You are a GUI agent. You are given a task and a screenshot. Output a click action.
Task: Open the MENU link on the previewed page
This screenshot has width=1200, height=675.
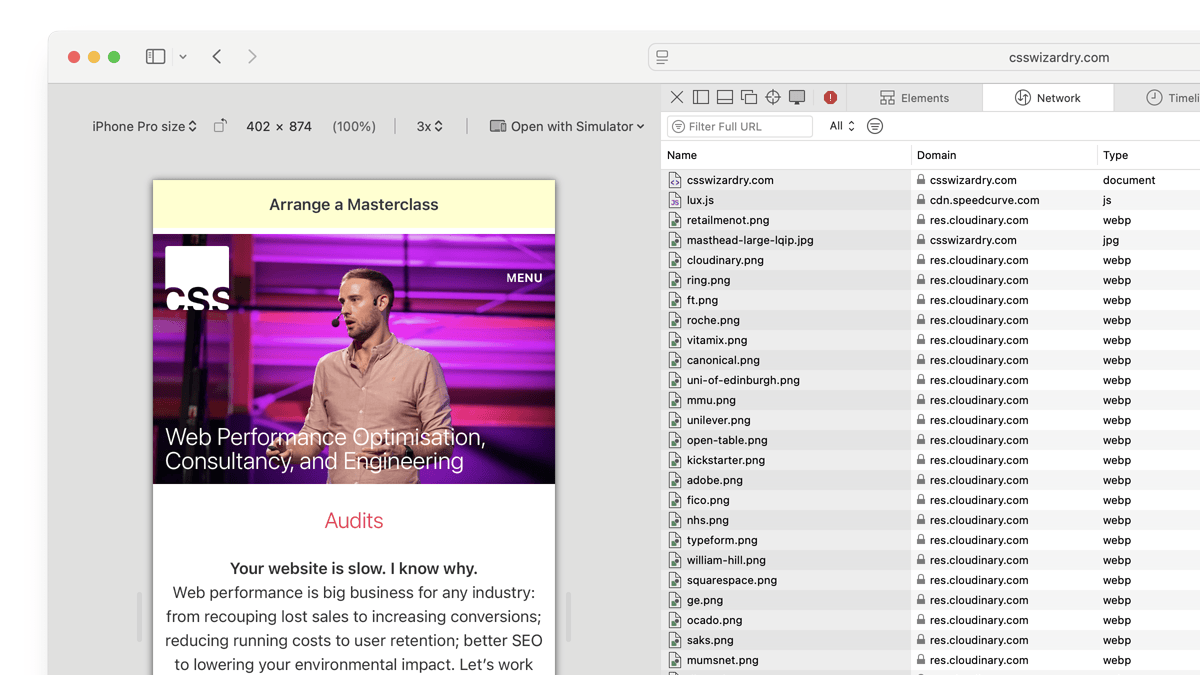(x=523, y=277)
